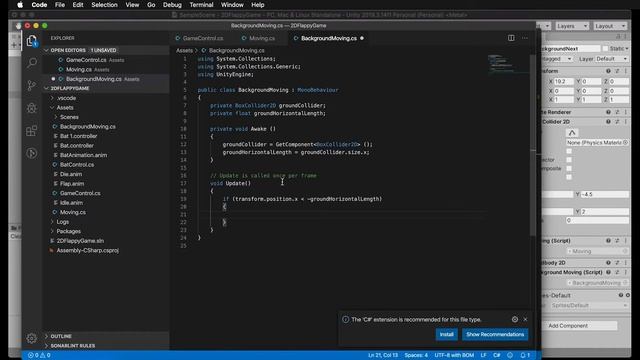Open BatControl.cs in the Explorer tree
The image size is (640, 360).
coord(77,164)
